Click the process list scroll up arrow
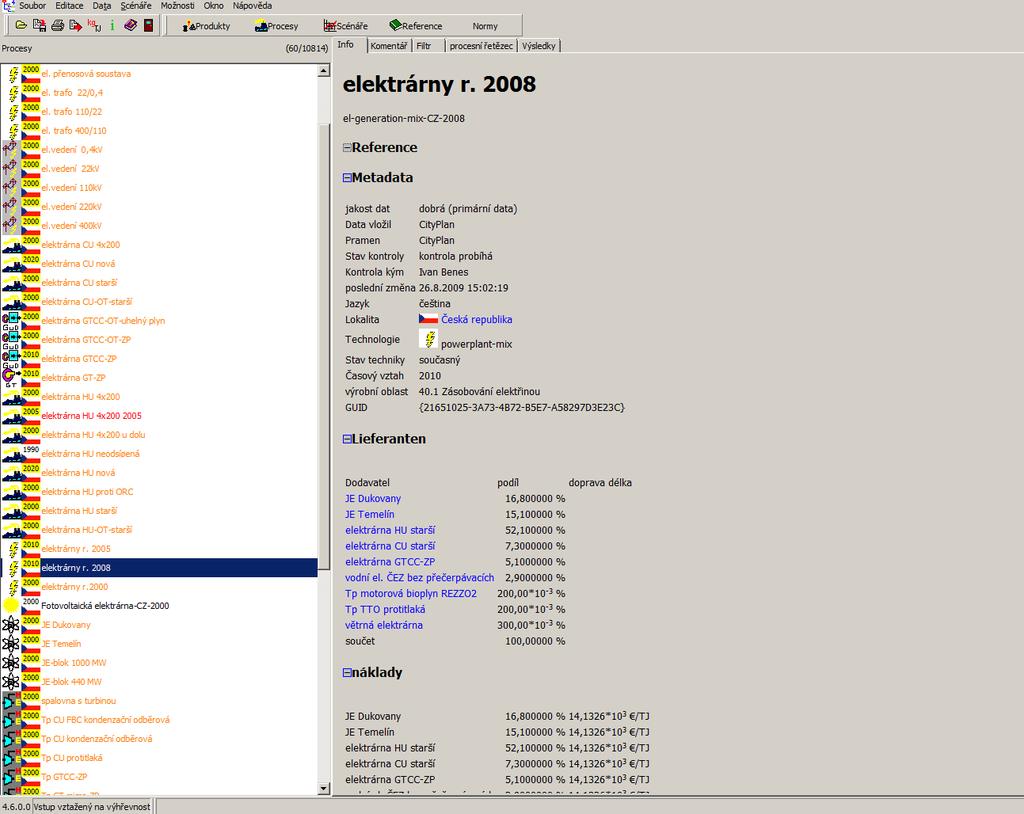 [323, 71]
